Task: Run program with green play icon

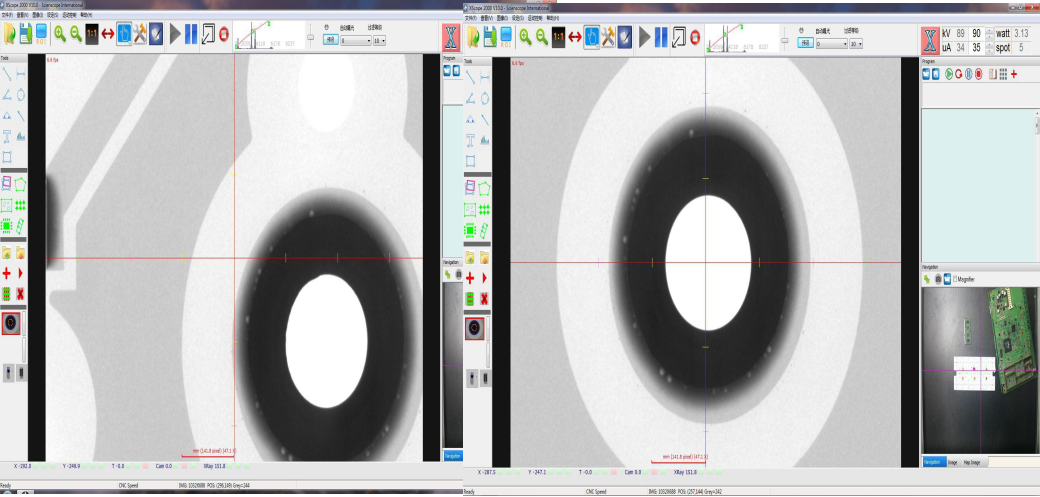Action: point(949,74)
